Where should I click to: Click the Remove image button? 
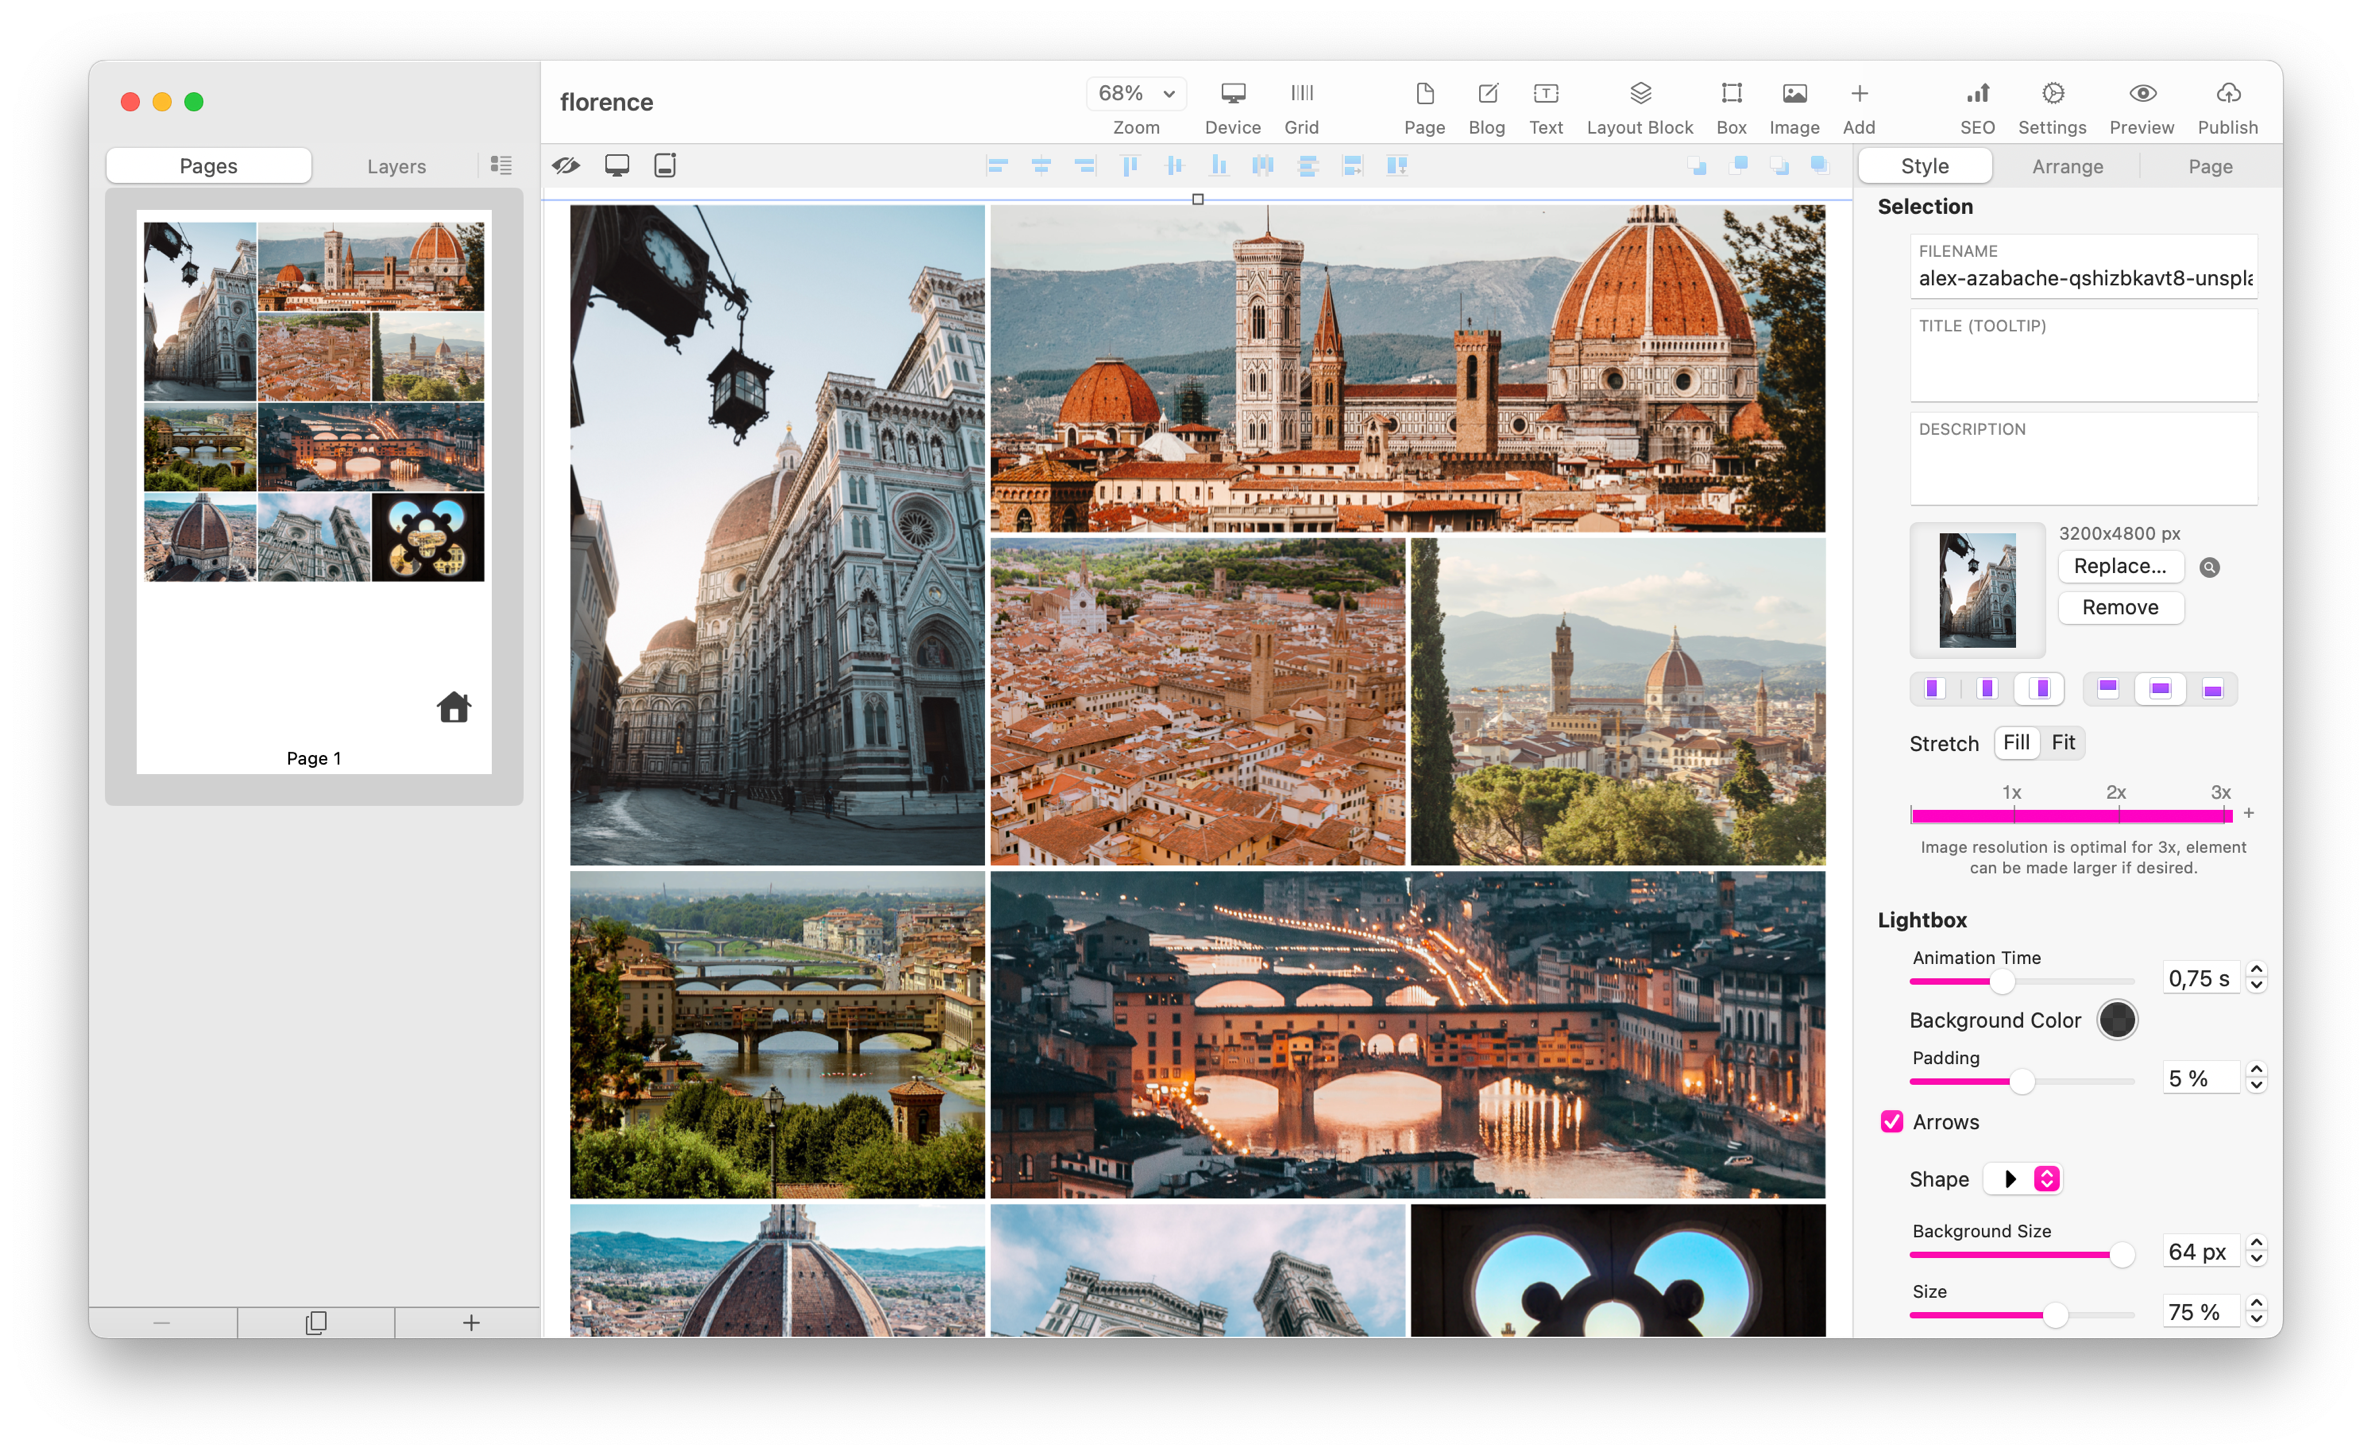pyautogui.click(x=2120, y=607)
